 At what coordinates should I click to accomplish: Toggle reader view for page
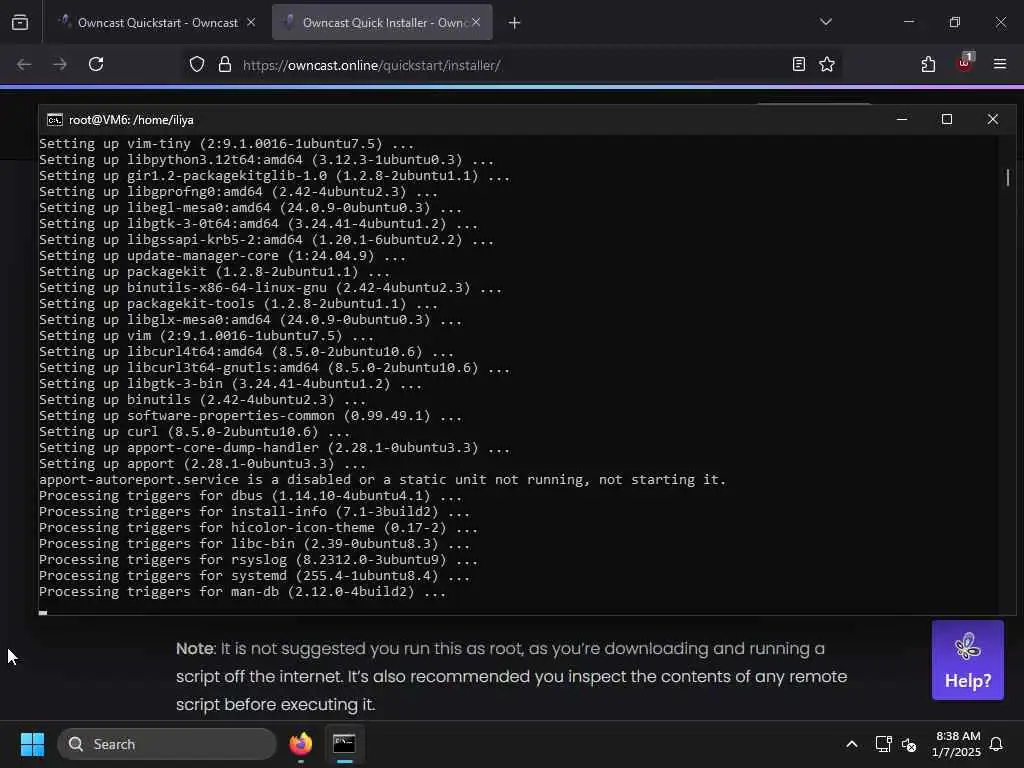pyautogui.click(x=799, y=65)
